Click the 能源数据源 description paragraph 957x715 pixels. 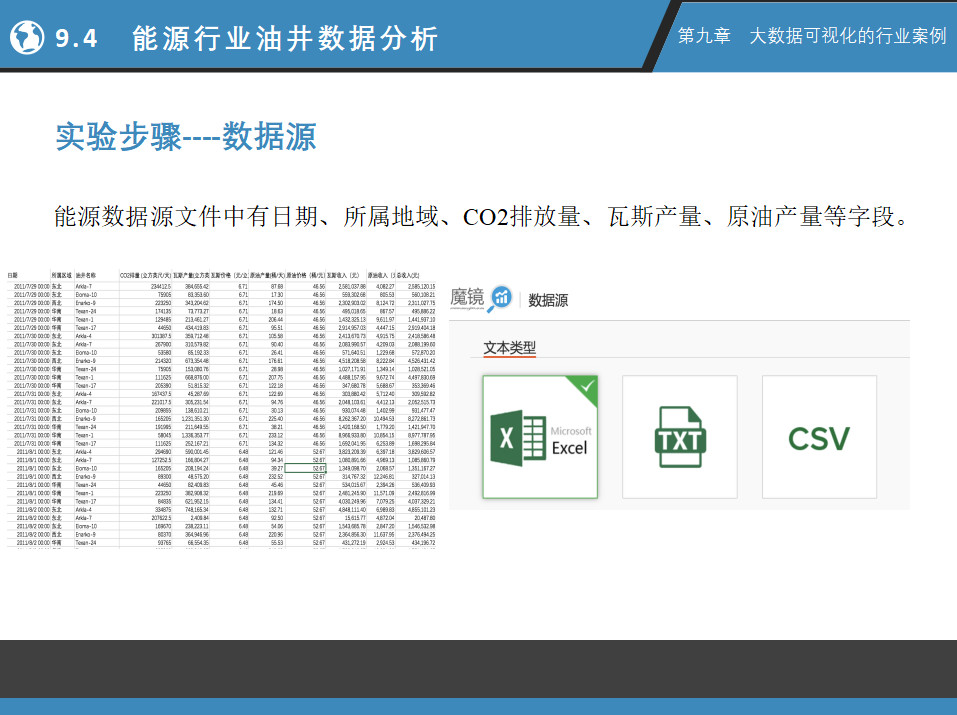480,217
